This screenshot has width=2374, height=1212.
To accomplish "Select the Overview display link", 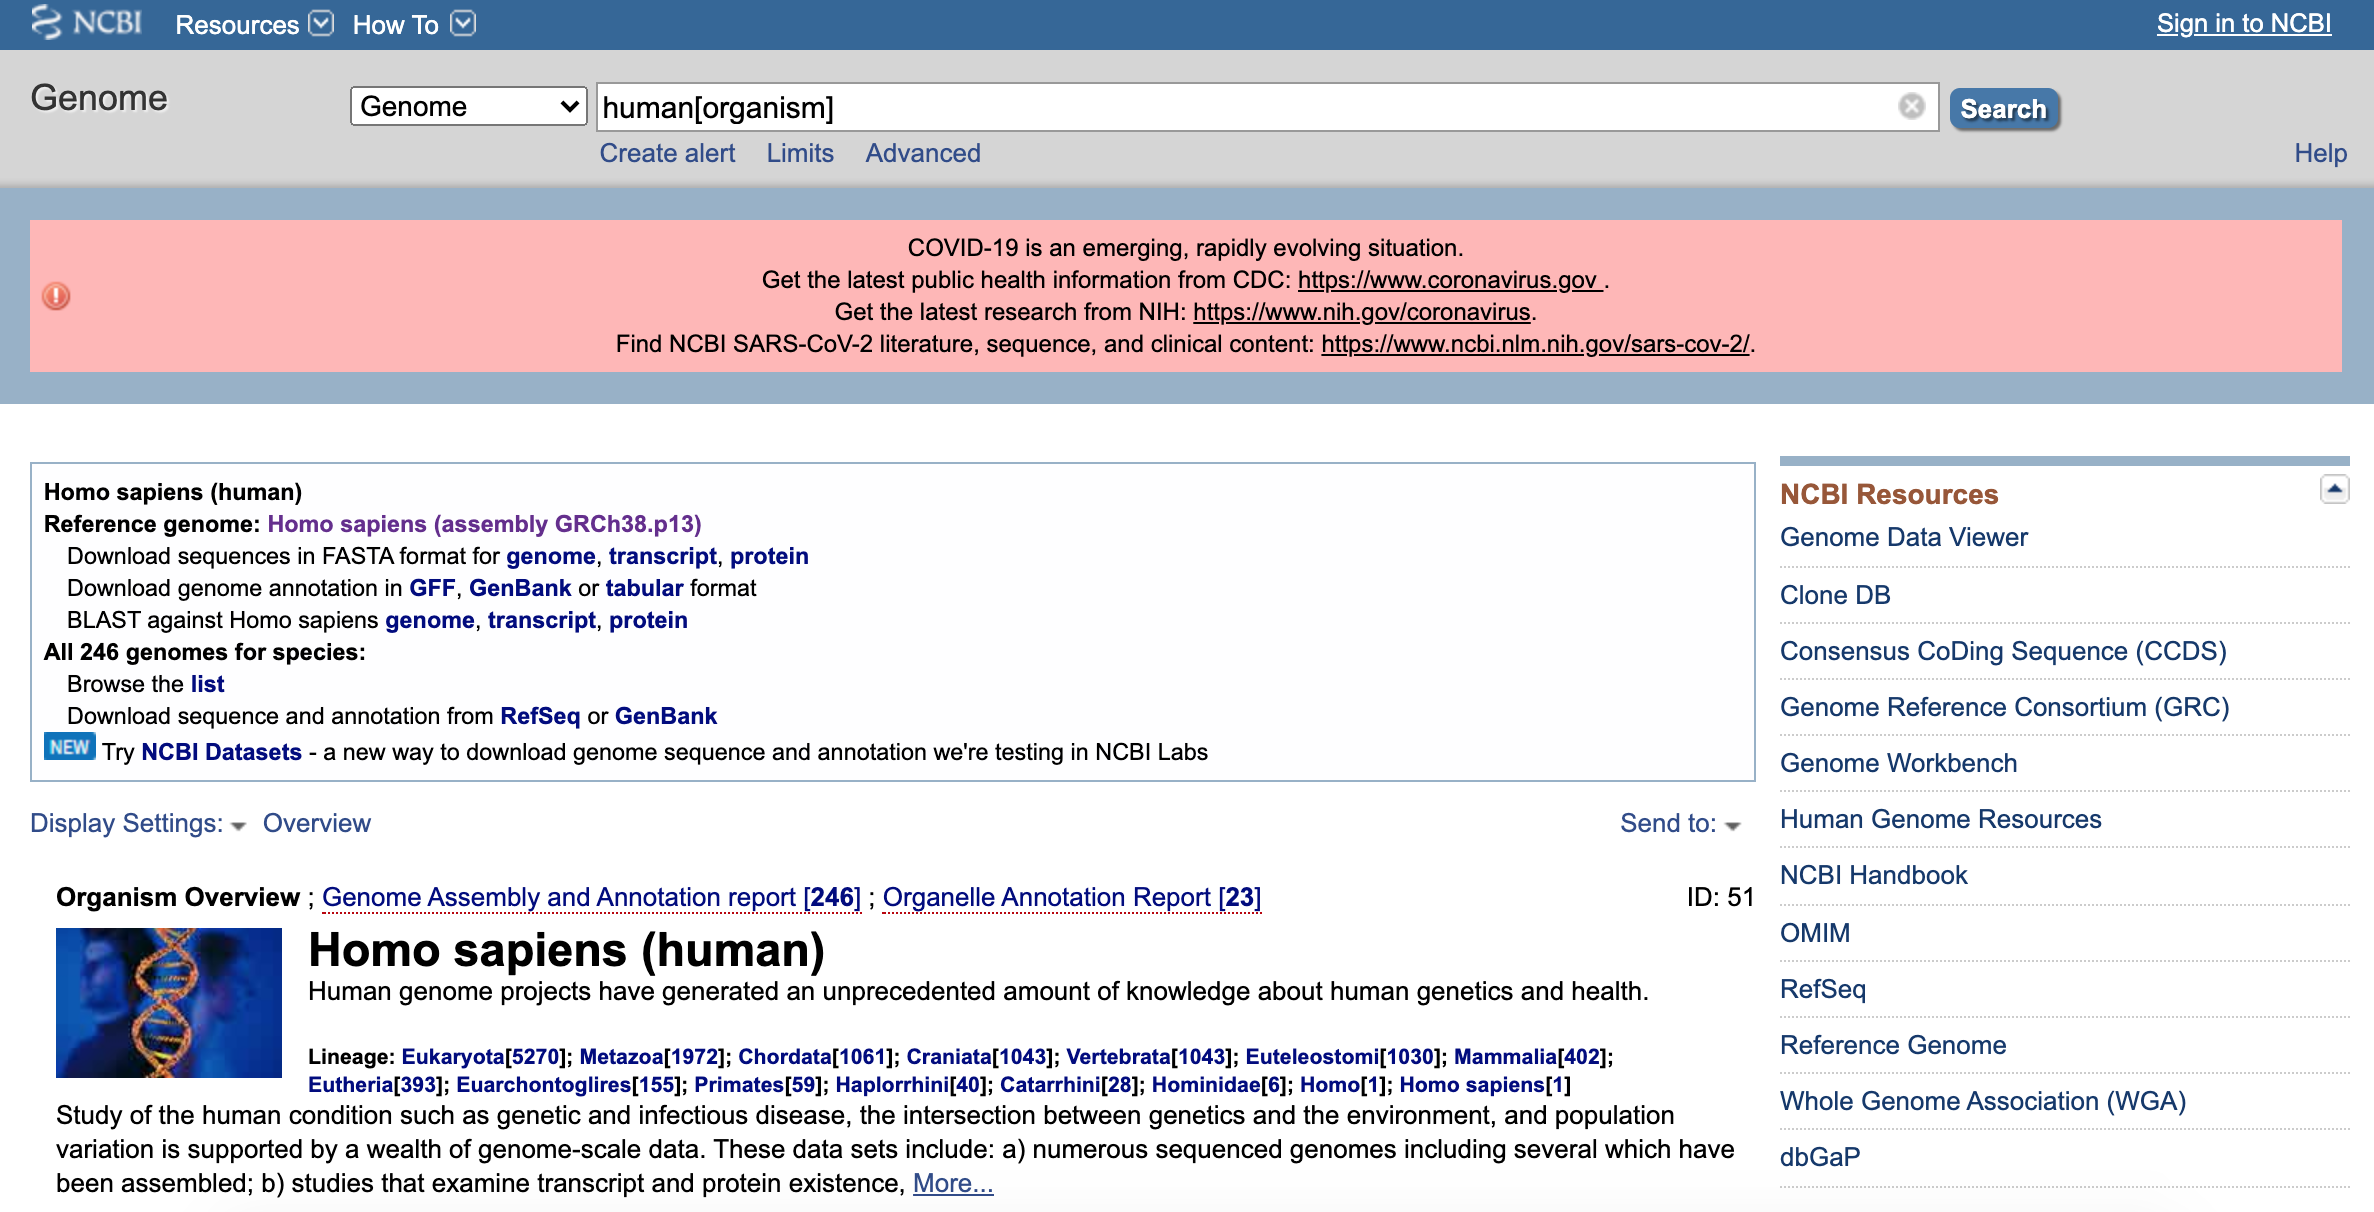I will [x=316, y=823].
